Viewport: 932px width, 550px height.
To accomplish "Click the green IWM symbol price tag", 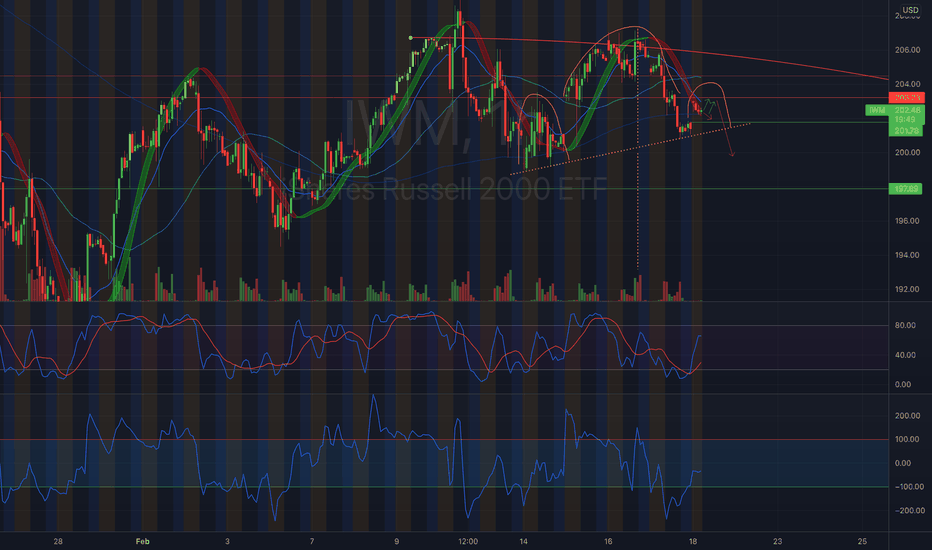I will 877,110.
